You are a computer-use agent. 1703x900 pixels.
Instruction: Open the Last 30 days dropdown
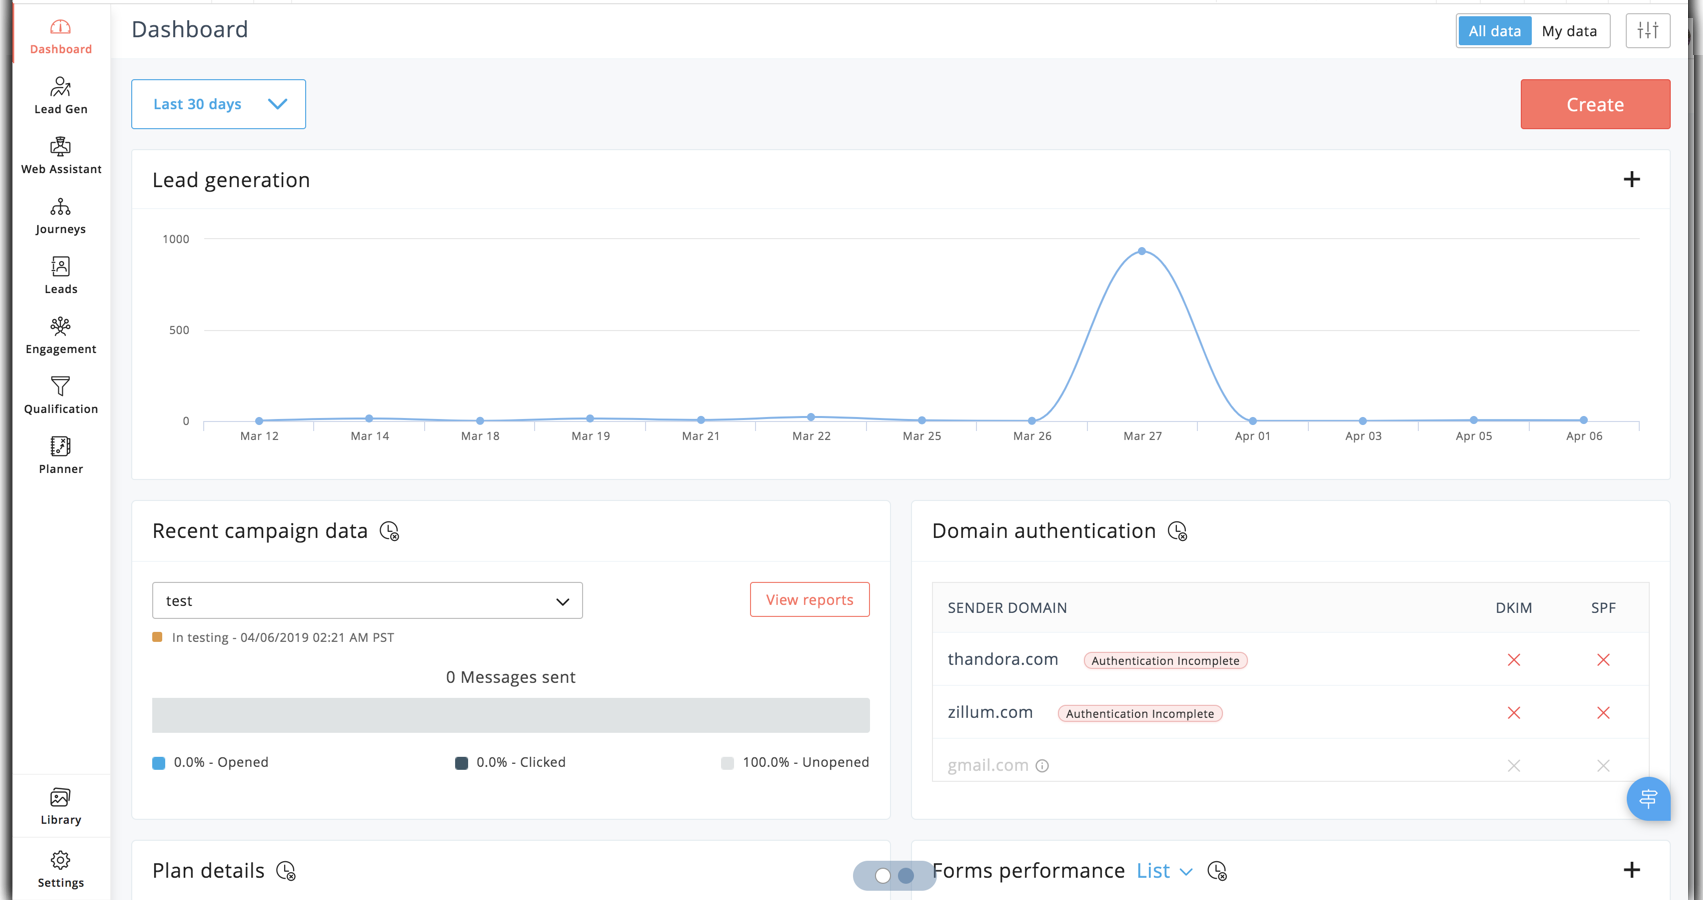click(x=218, y=104)
